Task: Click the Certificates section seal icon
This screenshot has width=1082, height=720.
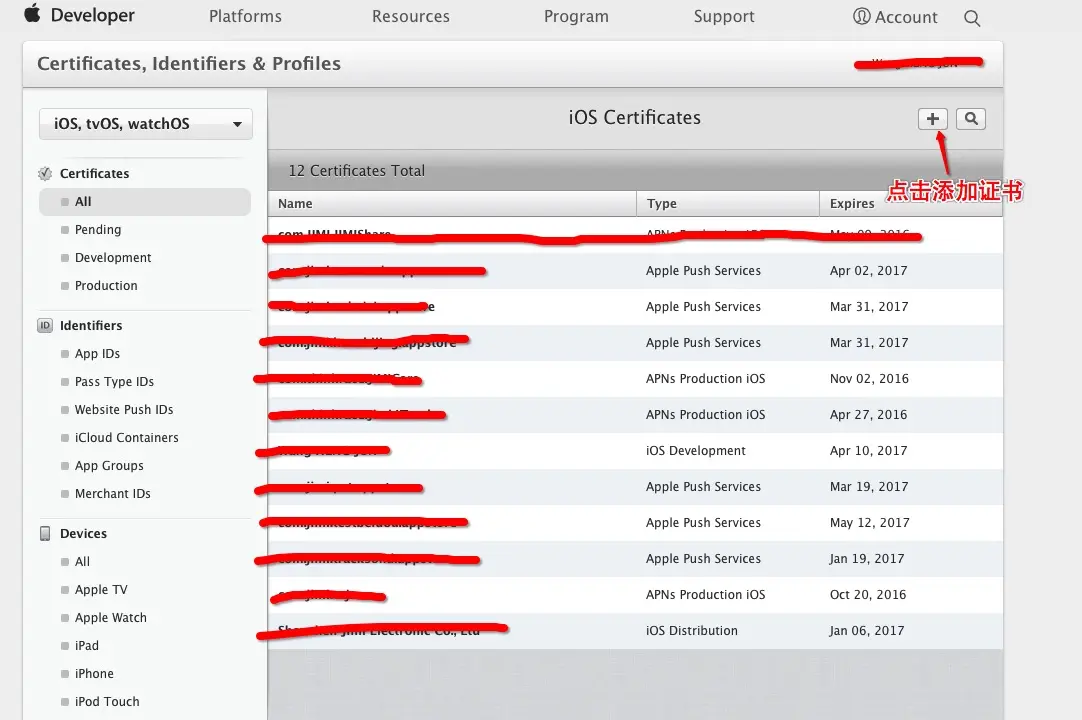Action: point(45,173)
